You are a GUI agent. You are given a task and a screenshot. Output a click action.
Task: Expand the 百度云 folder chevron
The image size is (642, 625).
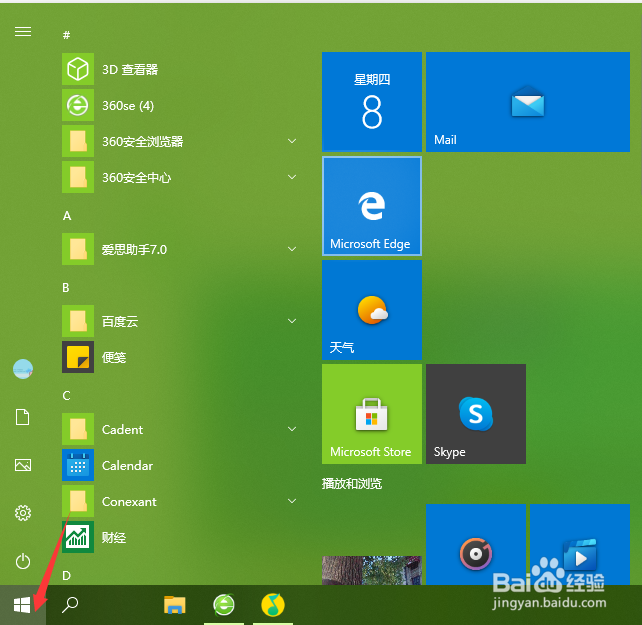[292, 321]
